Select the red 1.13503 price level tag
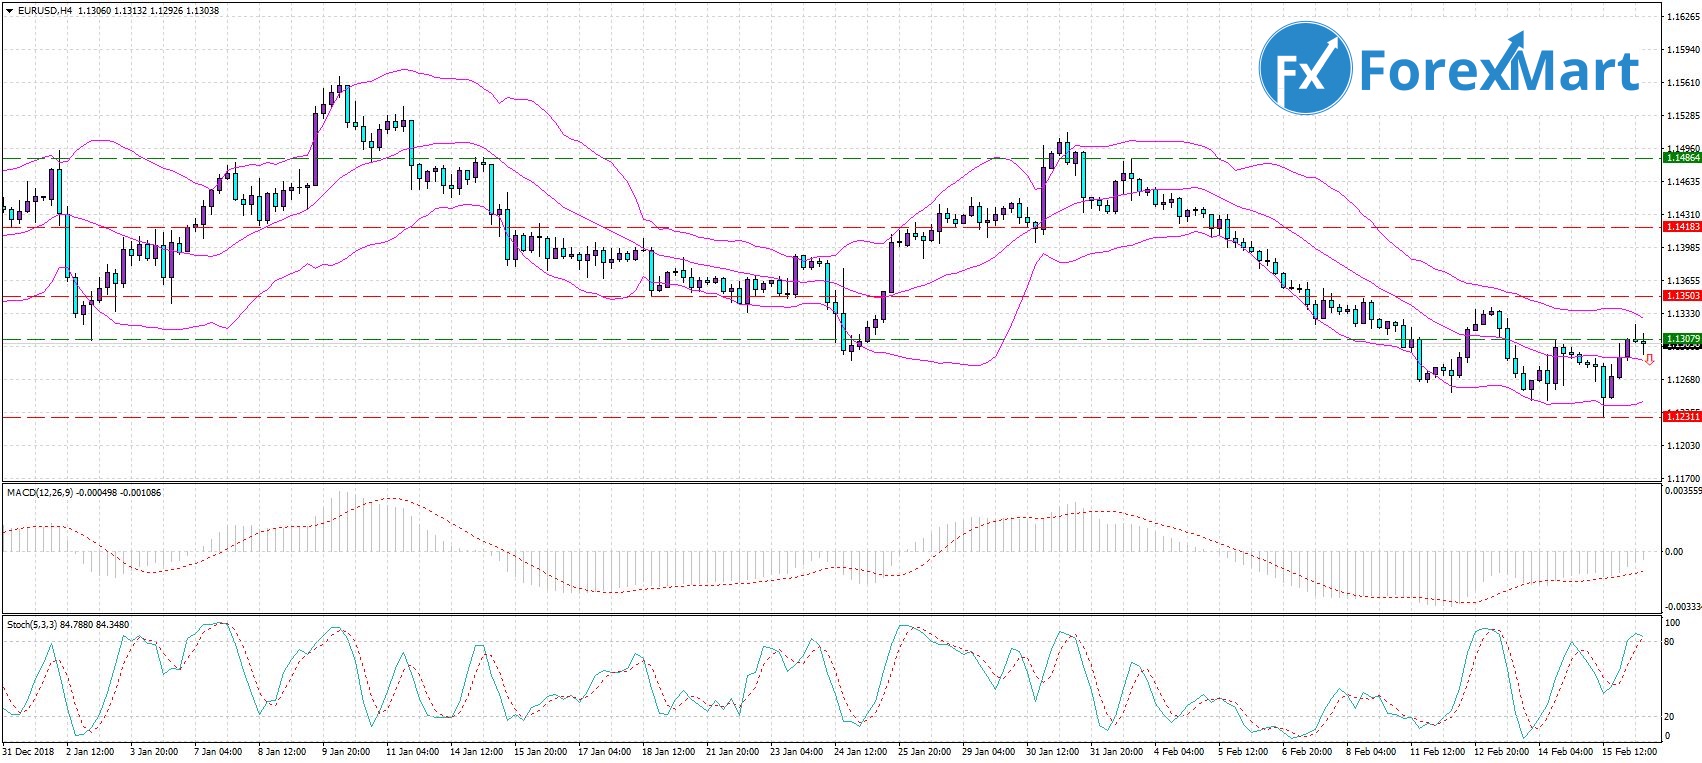Image resolution: width=1702 pixels, height=763 pixels. tap(1681, 296)
